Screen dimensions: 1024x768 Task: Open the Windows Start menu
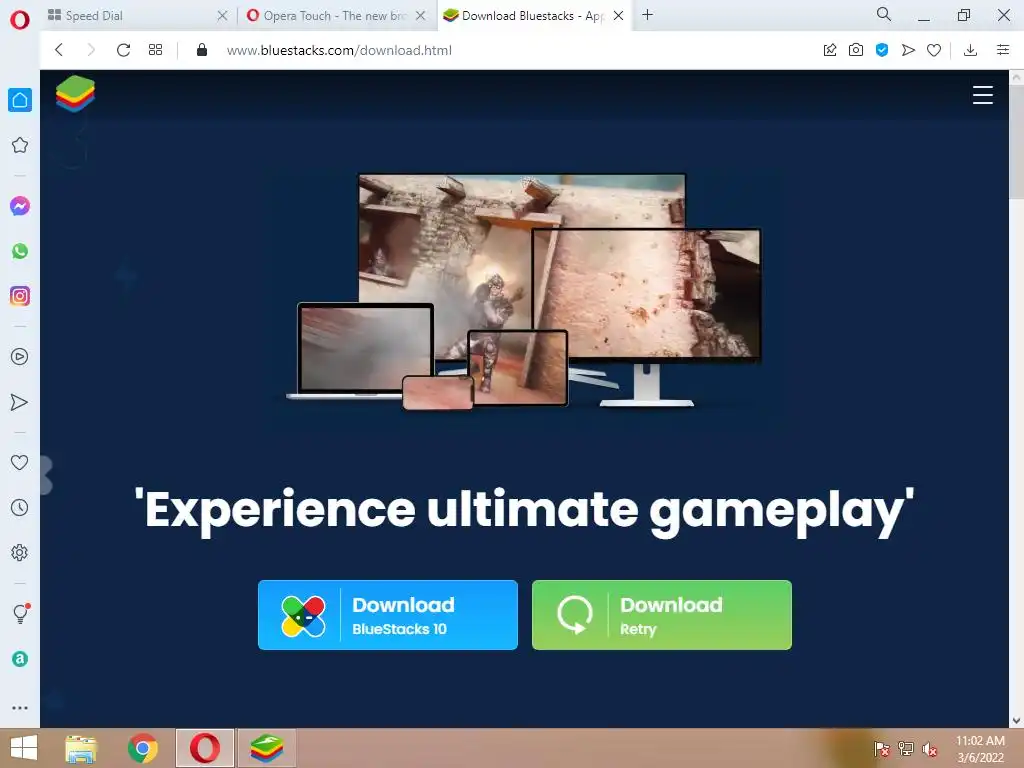coord(24,748)
